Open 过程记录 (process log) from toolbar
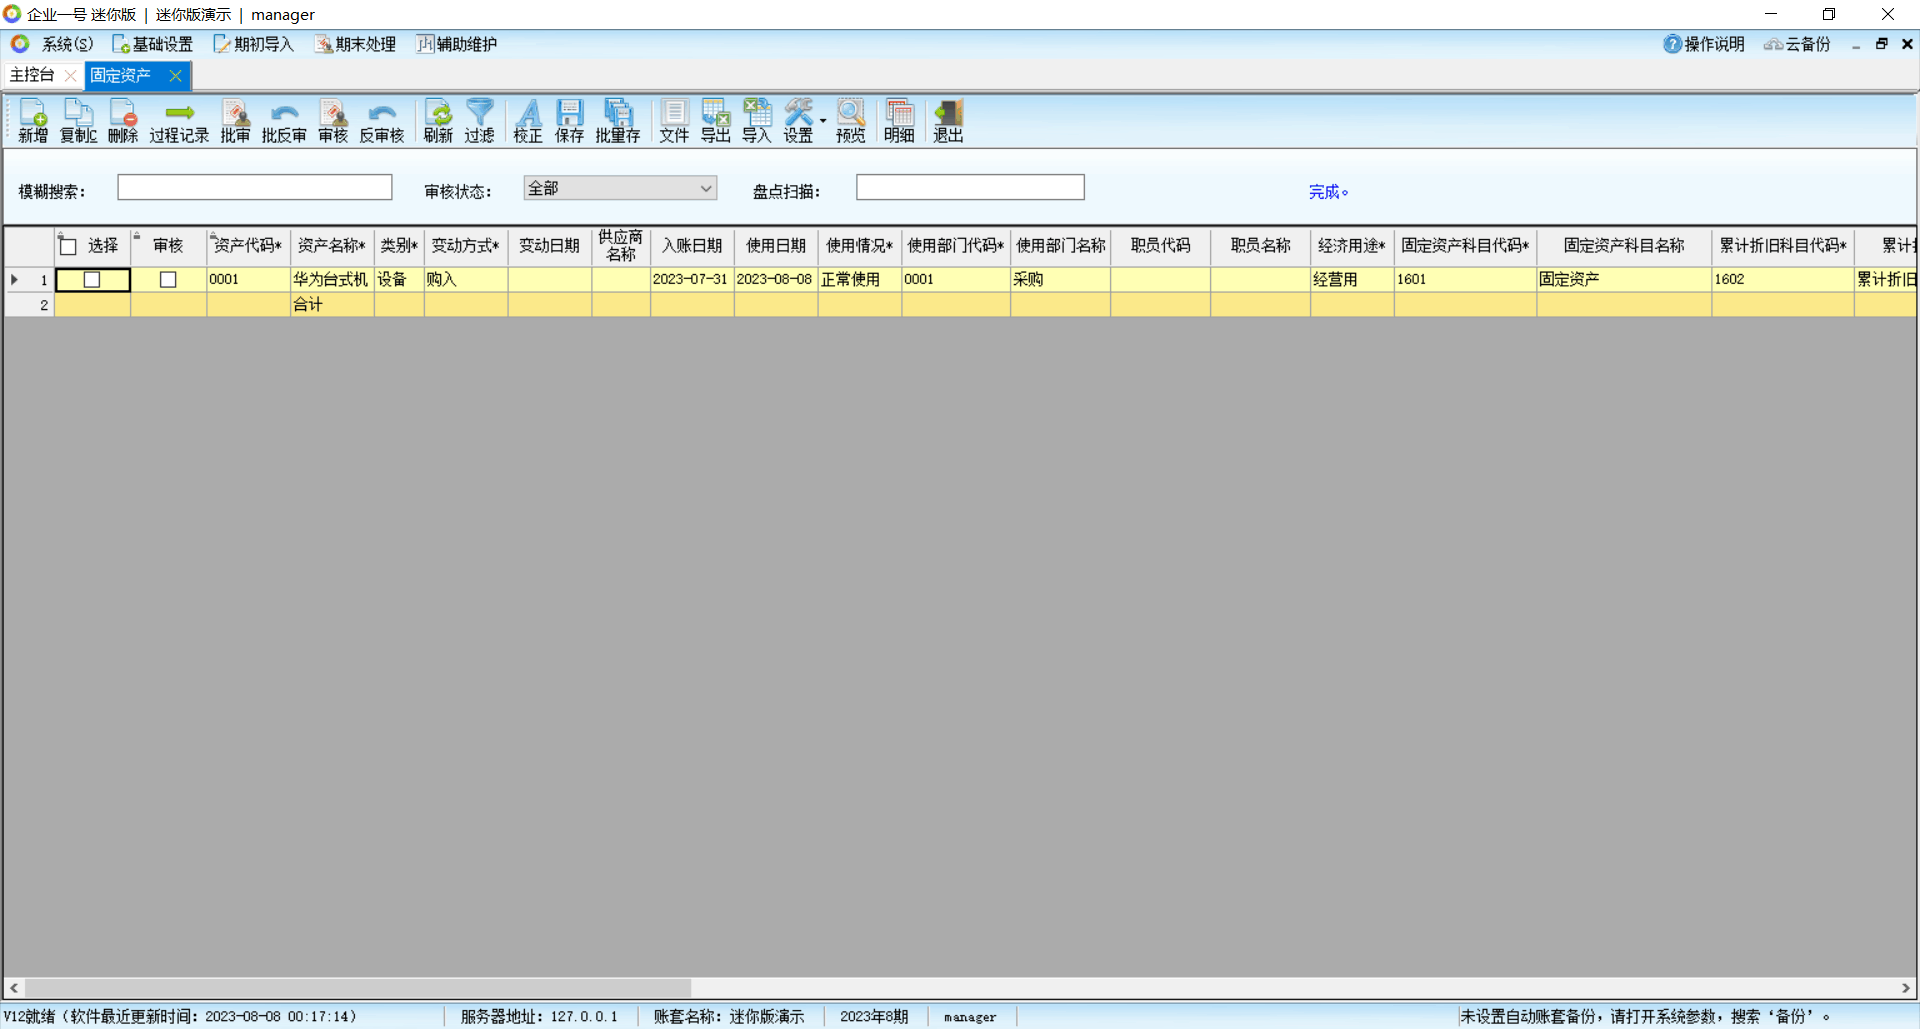The height and width of the screenshot is (1029, 1920). coord(179,121)
